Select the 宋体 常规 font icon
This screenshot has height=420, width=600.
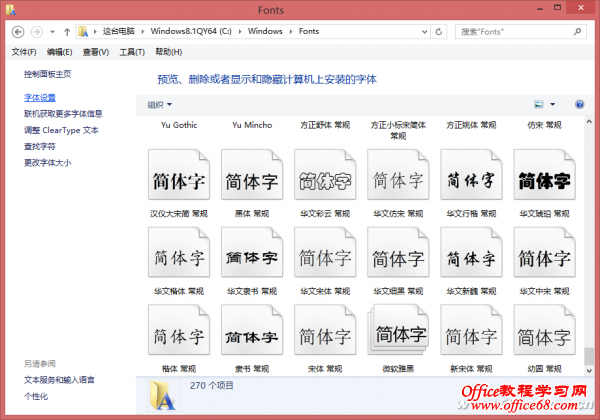click(x=325, y=330)
